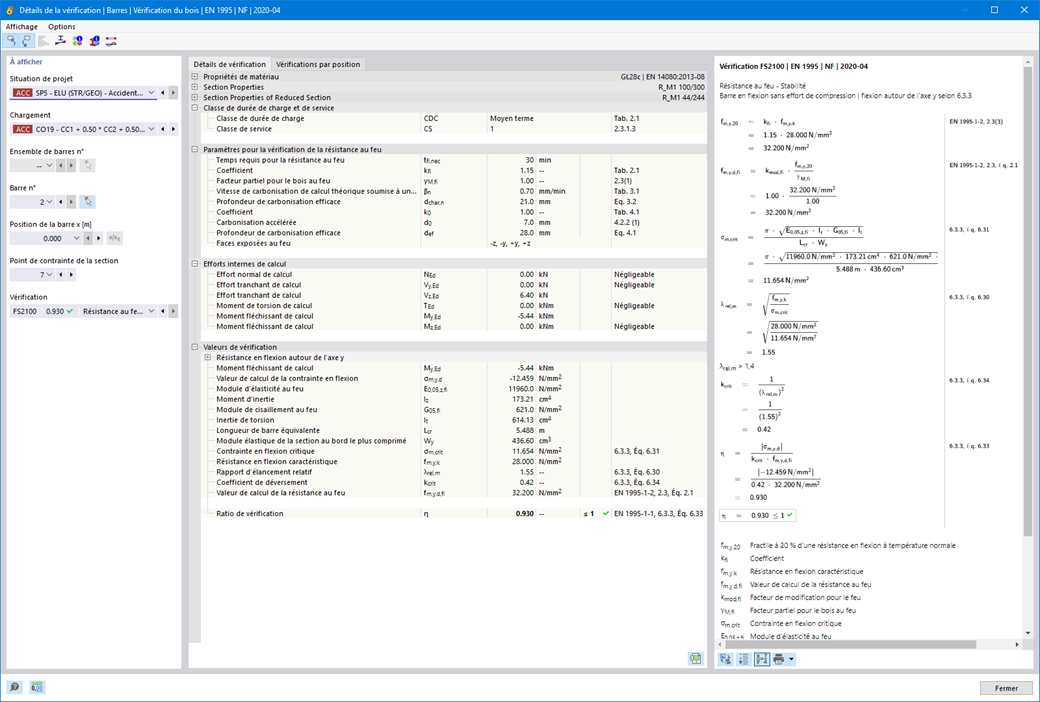Expand Résistance en flexion autour de l'axe y
This screenshot has height=702, width=1040.
click(208, 358)
